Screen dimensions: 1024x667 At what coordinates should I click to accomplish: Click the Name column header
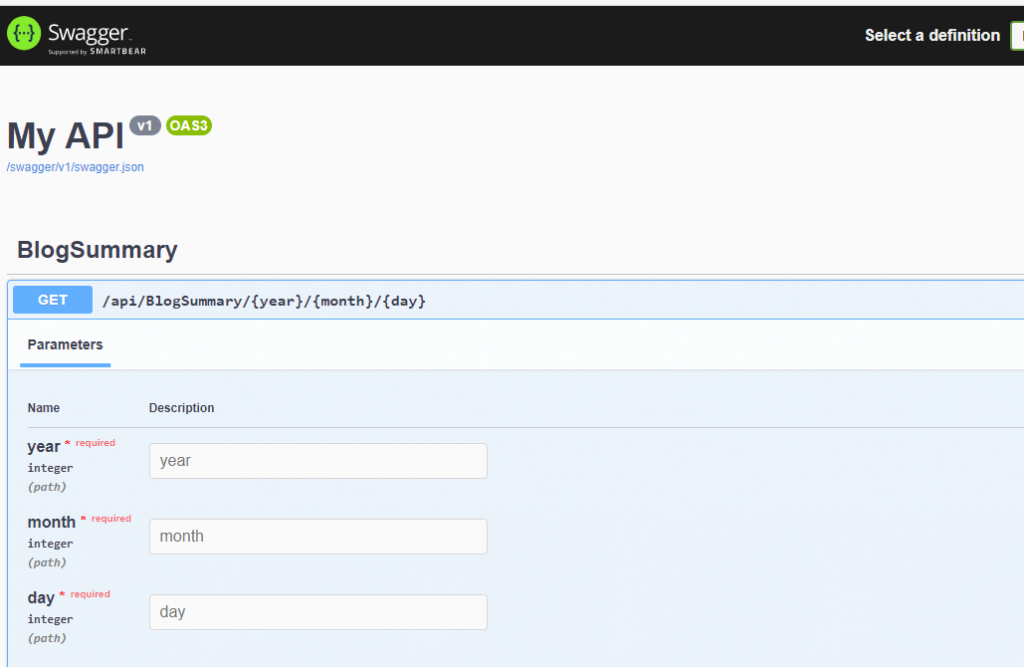(44, 408)
